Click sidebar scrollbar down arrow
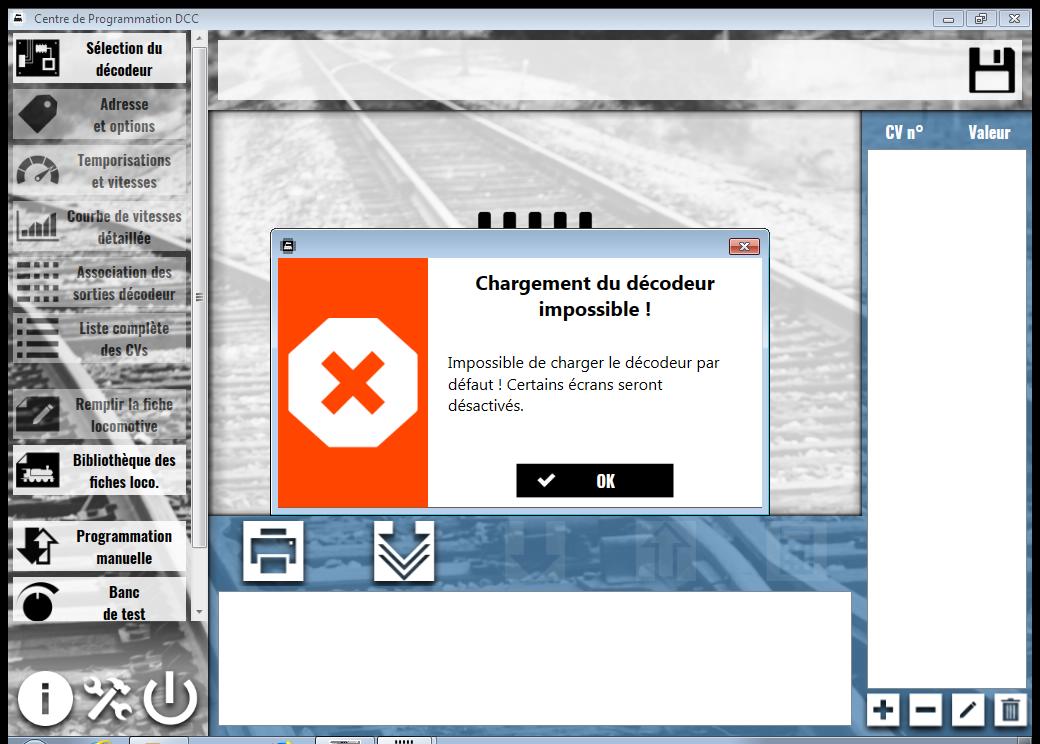 point(200,612)
